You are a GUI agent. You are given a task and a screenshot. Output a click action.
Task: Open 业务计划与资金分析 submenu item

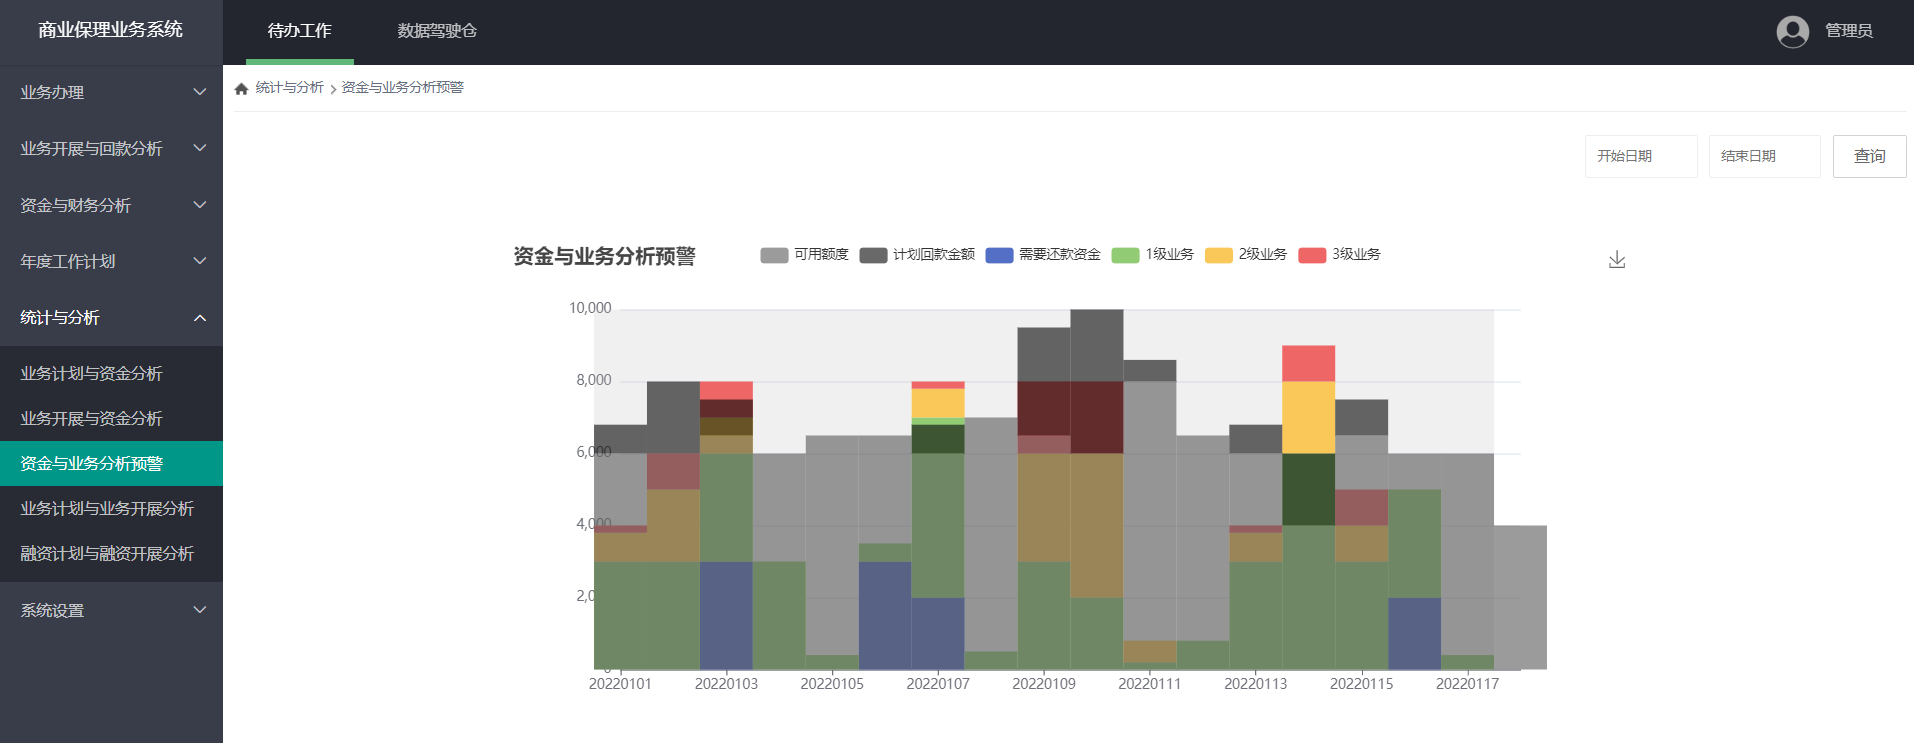point(111,373)
